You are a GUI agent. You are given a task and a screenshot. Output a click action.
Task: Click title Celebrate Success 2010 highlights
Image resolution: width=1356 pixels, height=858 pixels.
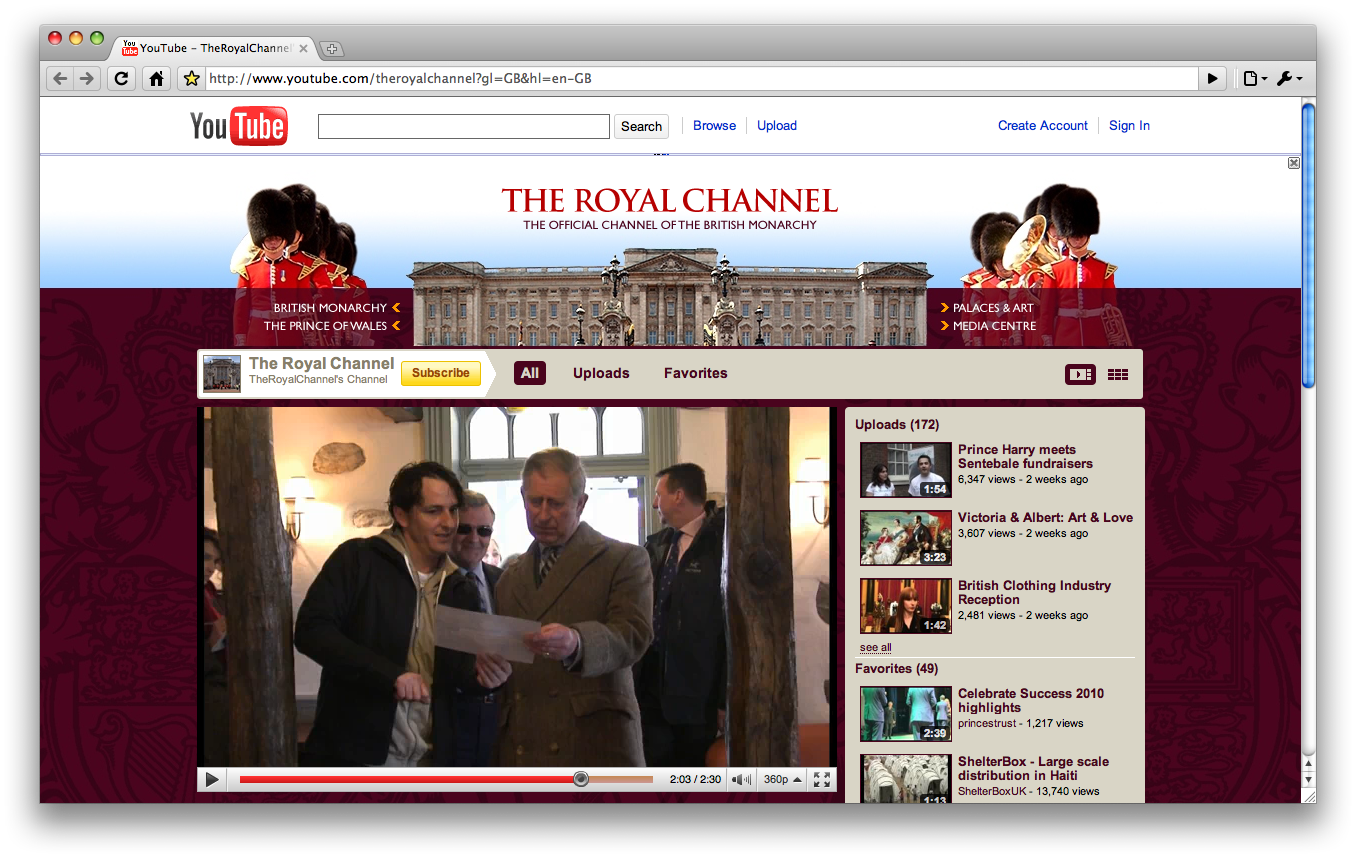pos(1031,701)
